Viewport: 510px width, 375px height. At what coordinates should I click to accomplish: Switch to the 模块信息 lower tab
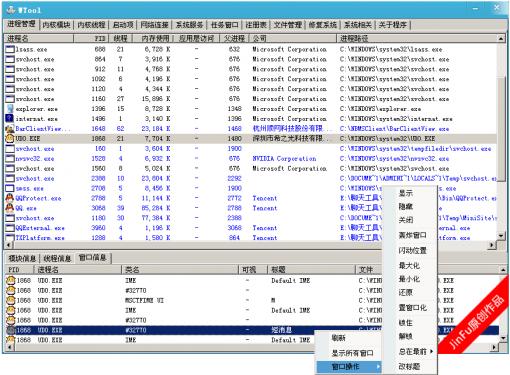(22, 258)
